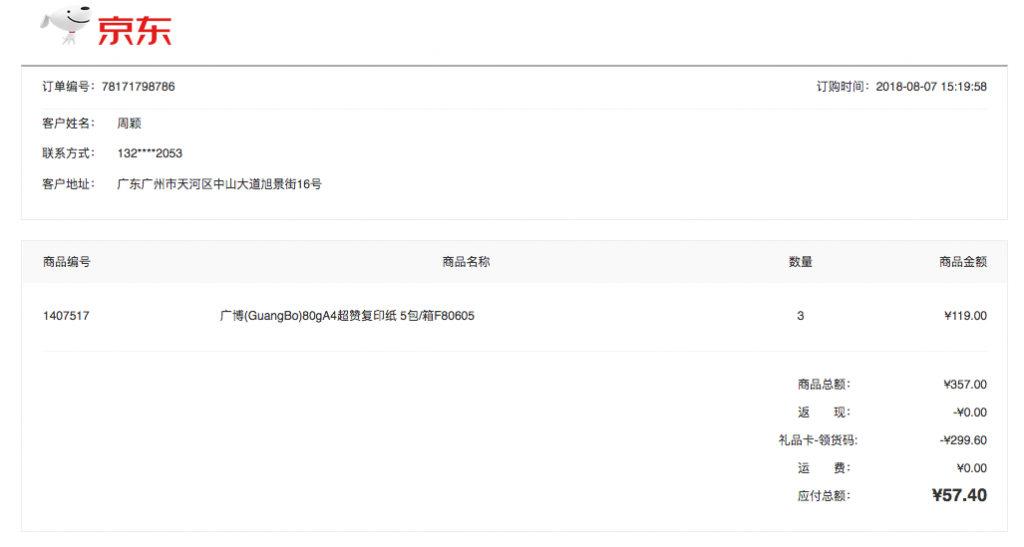Click the quantity value 3
The width and height of the screenshot is (1024, 547).
tap(800, 316)
